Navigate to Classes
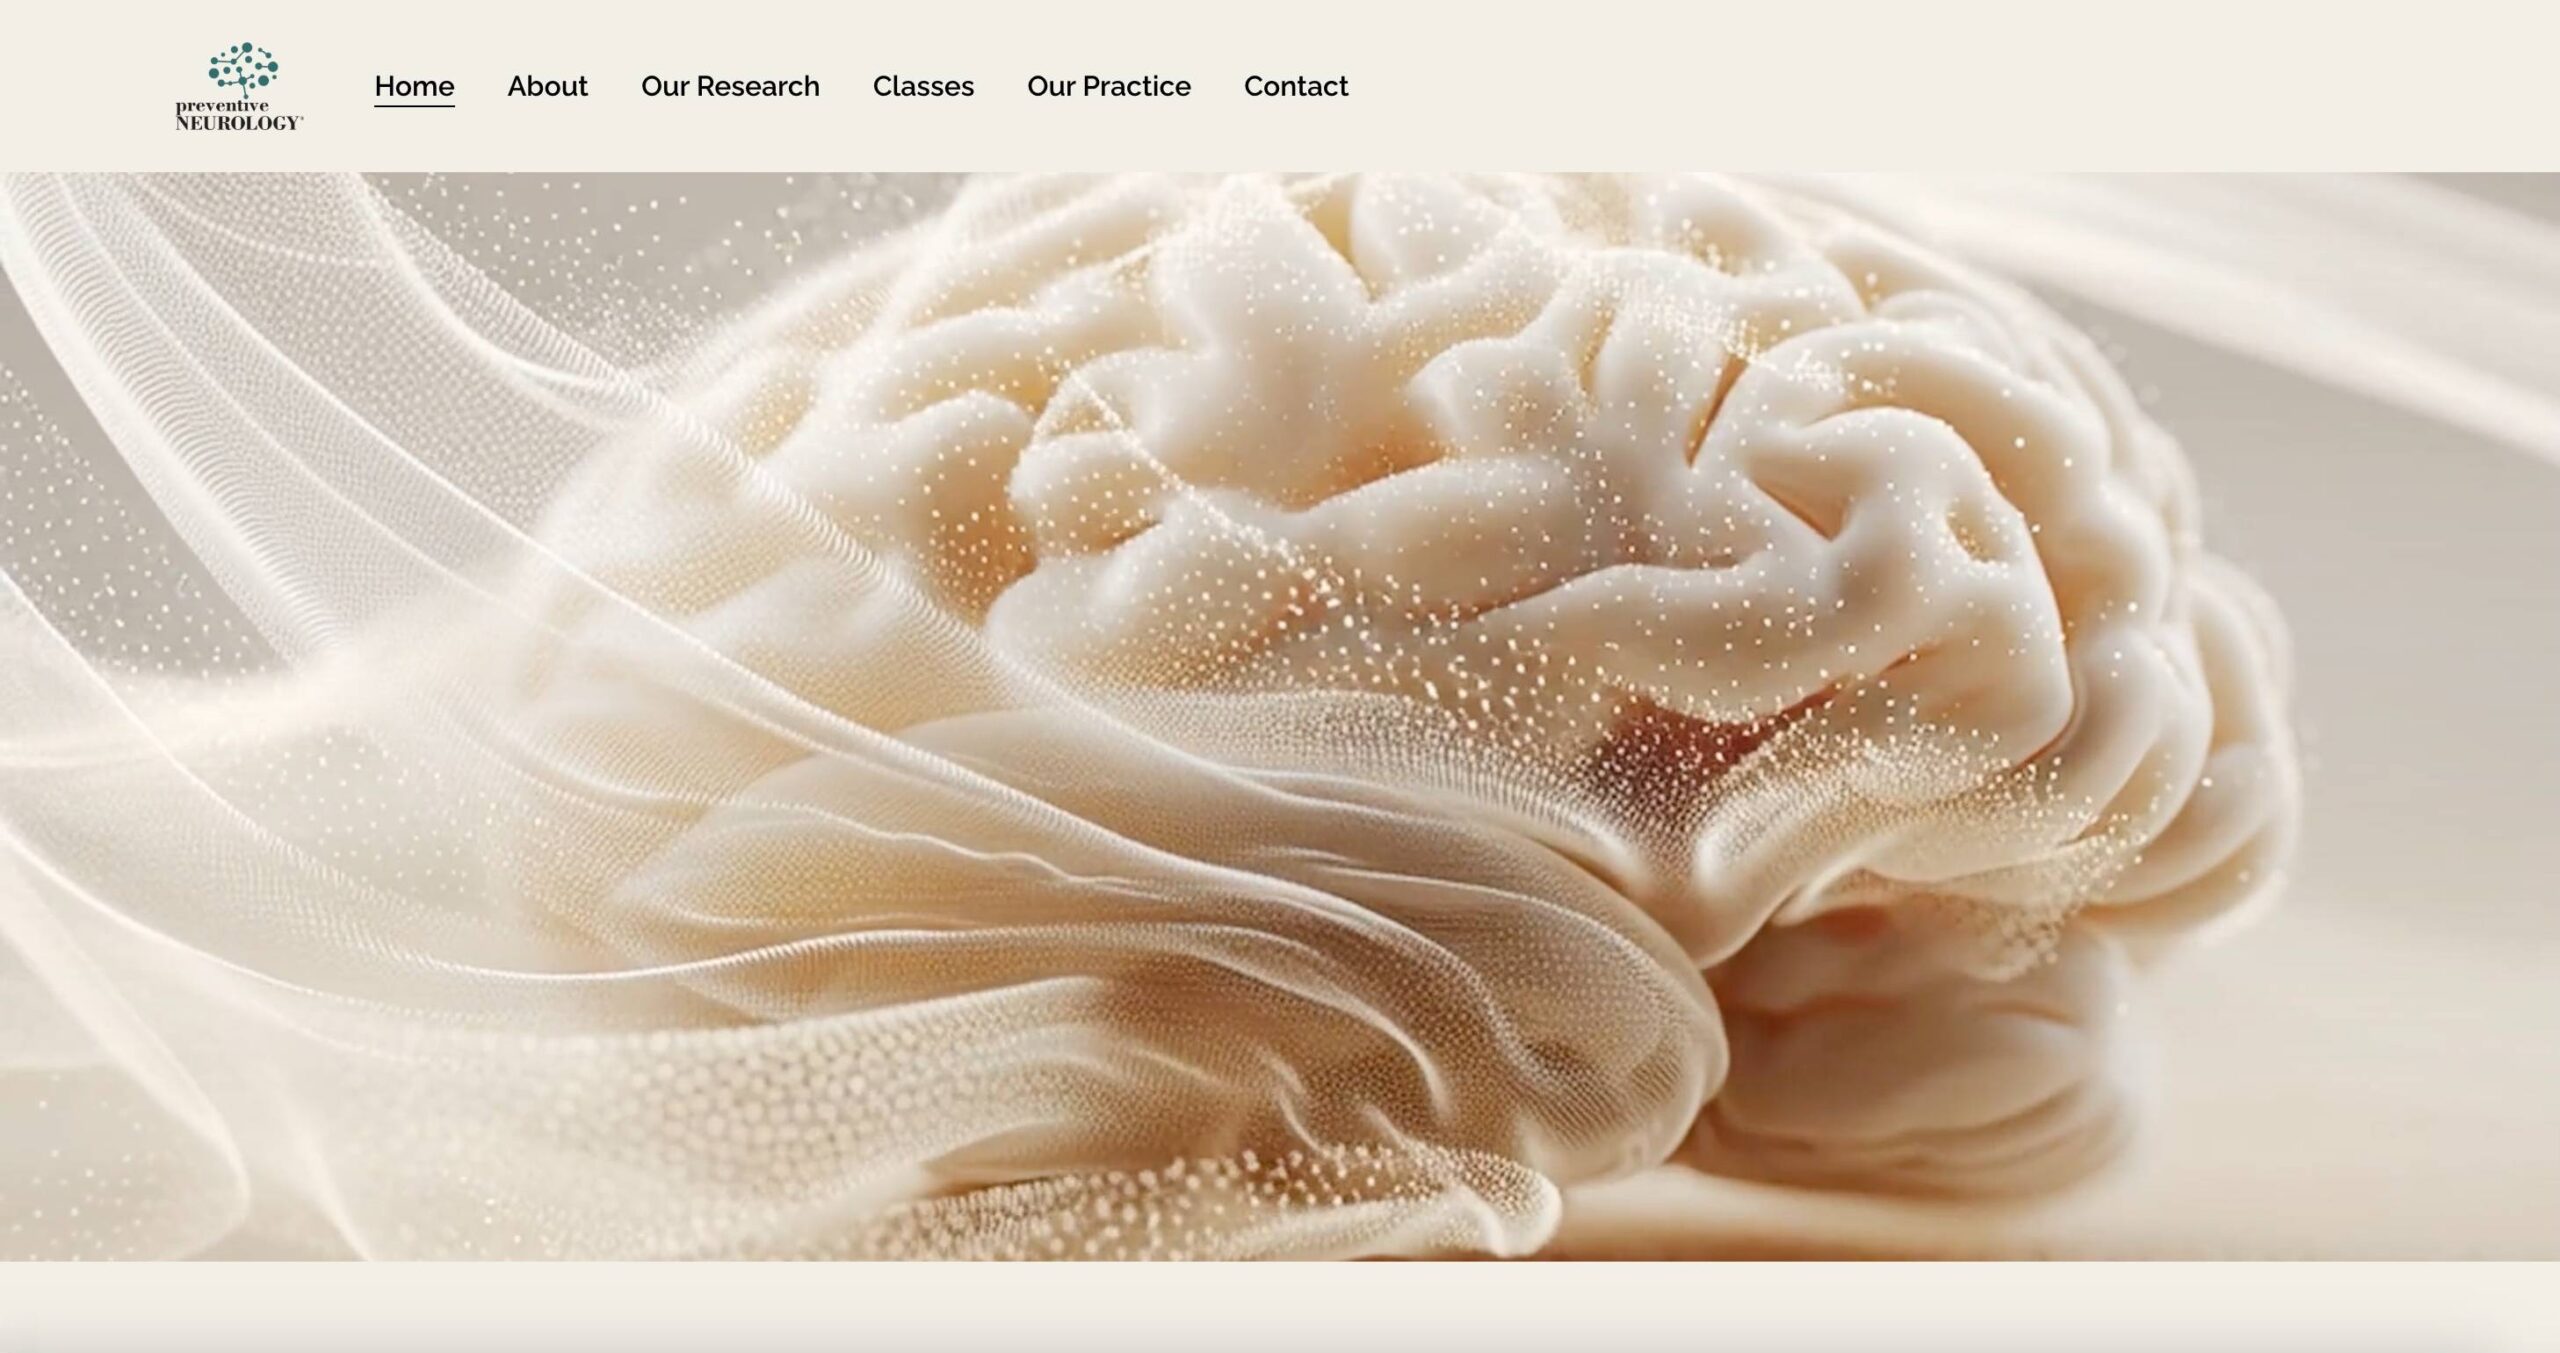2560x1353 pixels. click(923, 86)
